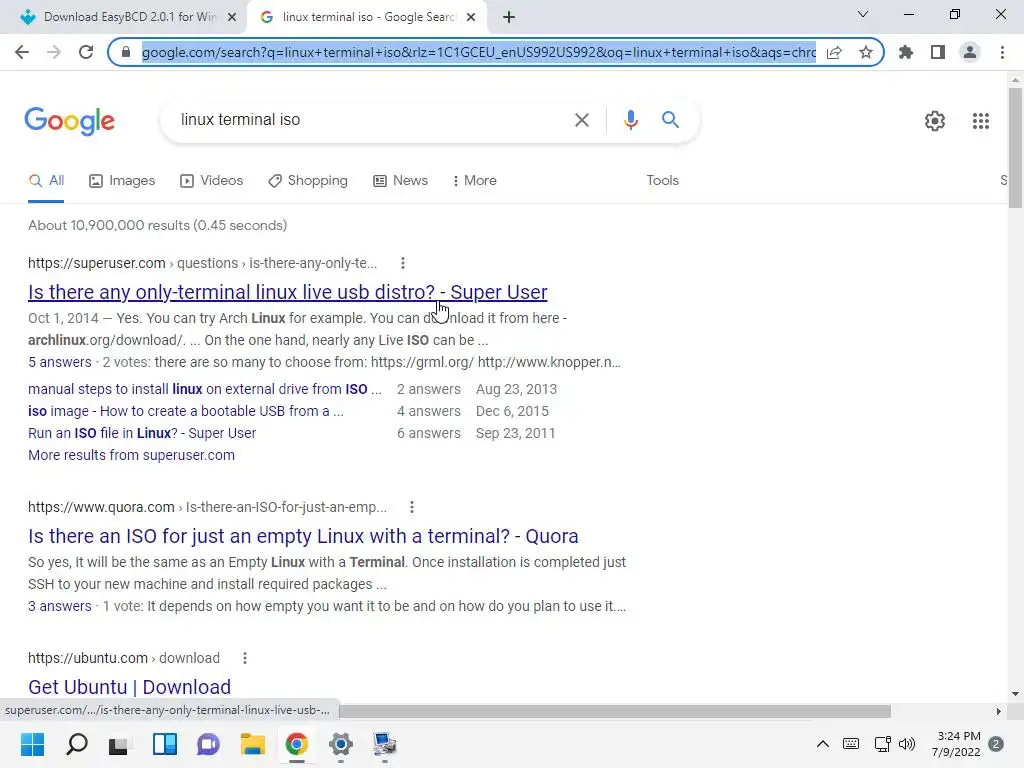Go back to the previous page
Image resolution: width=1024 pixels, height=768 pixels.
[x=22, y=52]
